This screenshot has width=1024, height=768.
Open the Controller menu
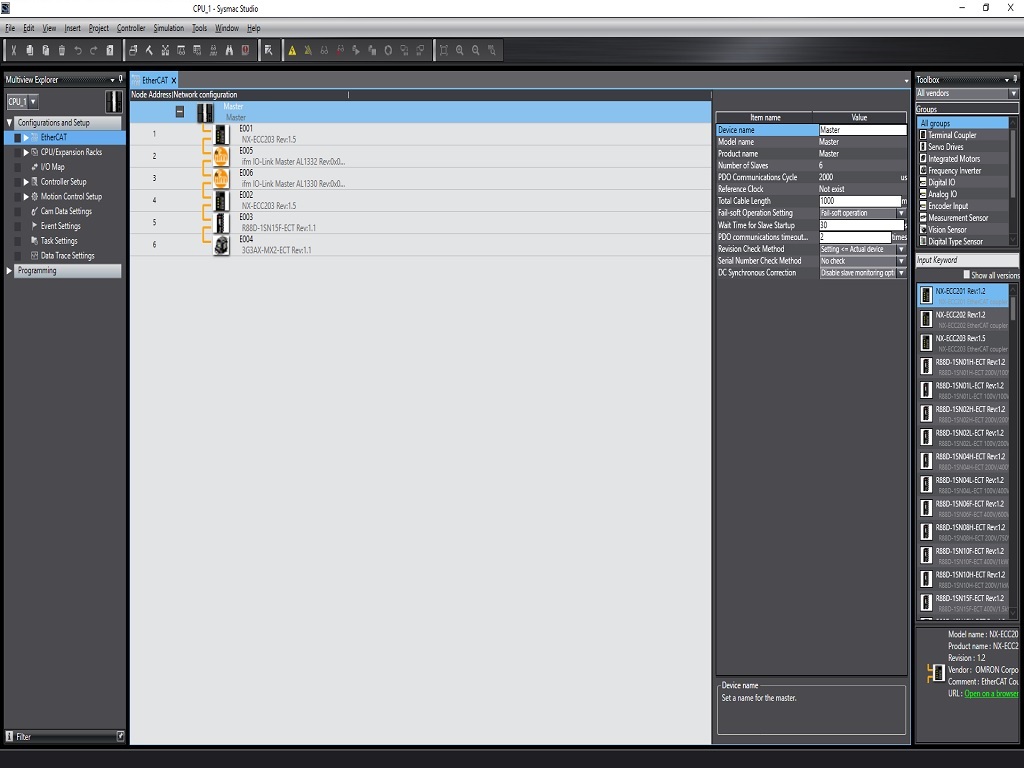click(131, 28)
